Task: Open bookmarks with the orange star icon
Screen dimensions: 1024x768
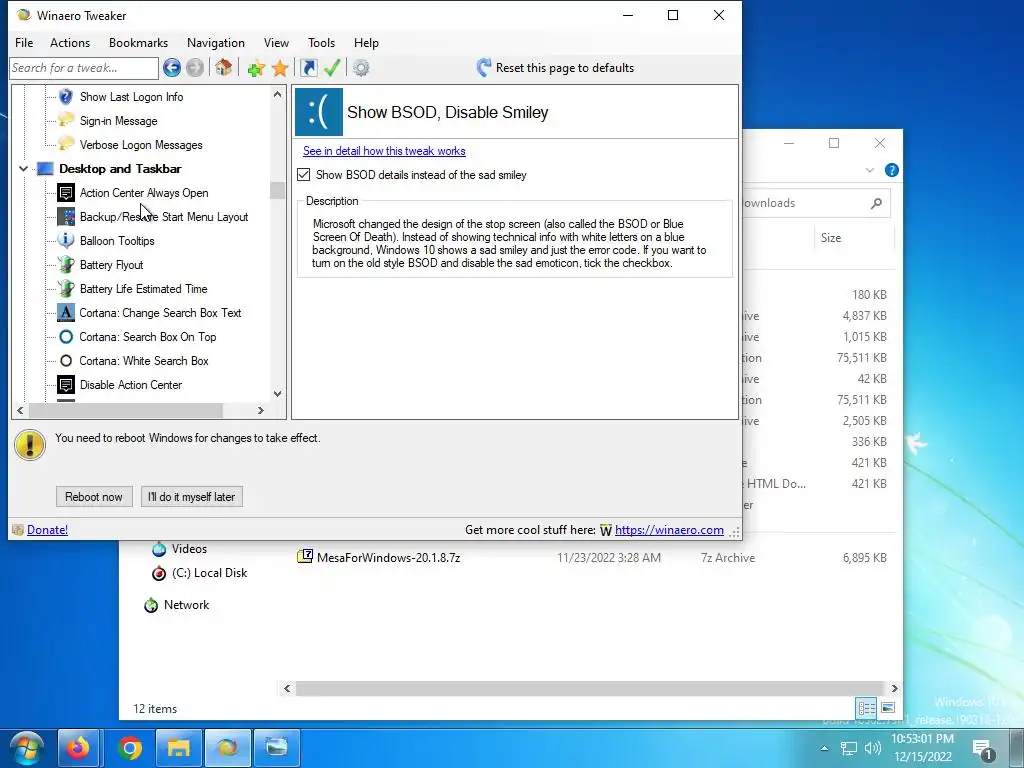Action: coord(280,68)
